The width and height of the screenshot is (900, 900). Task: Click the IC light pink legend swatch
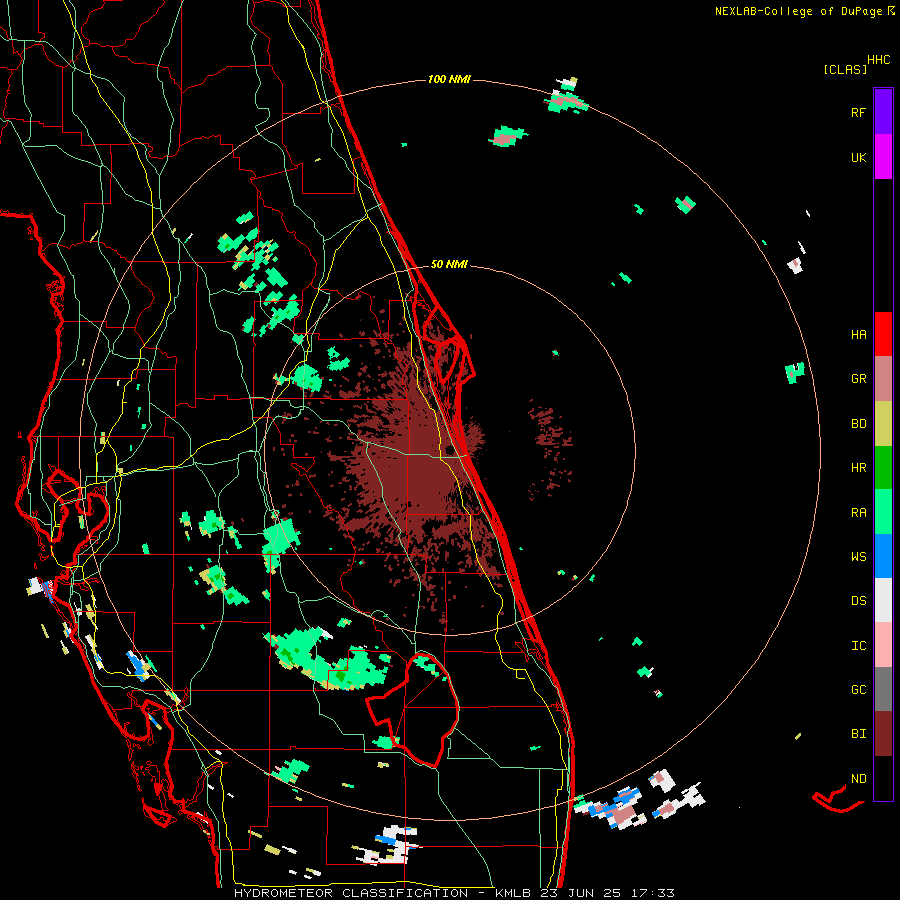coord(883,645)
